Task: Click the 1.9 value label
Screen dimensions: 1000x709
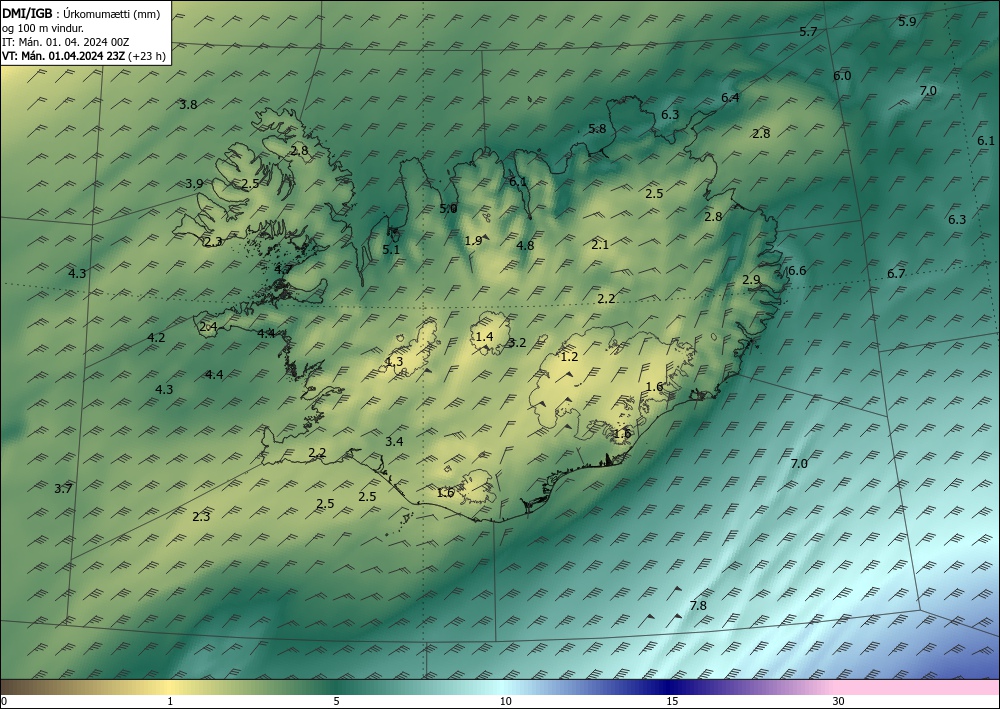Action: [x=473, y=241]
